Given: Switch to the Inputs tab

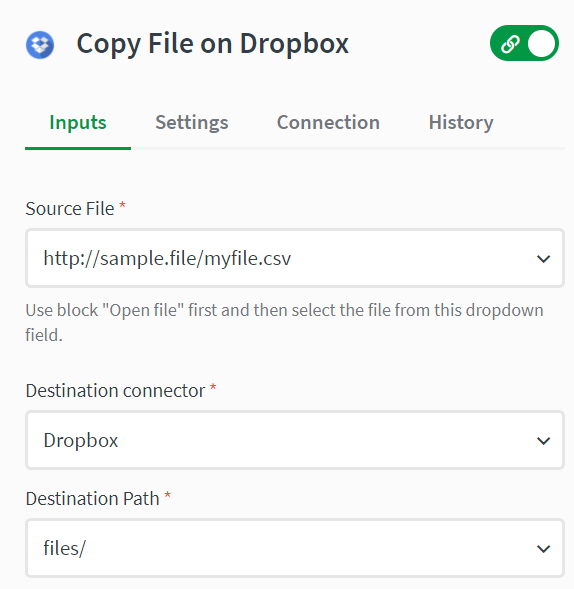Looking at the screenshot, I should click(78, 123).
